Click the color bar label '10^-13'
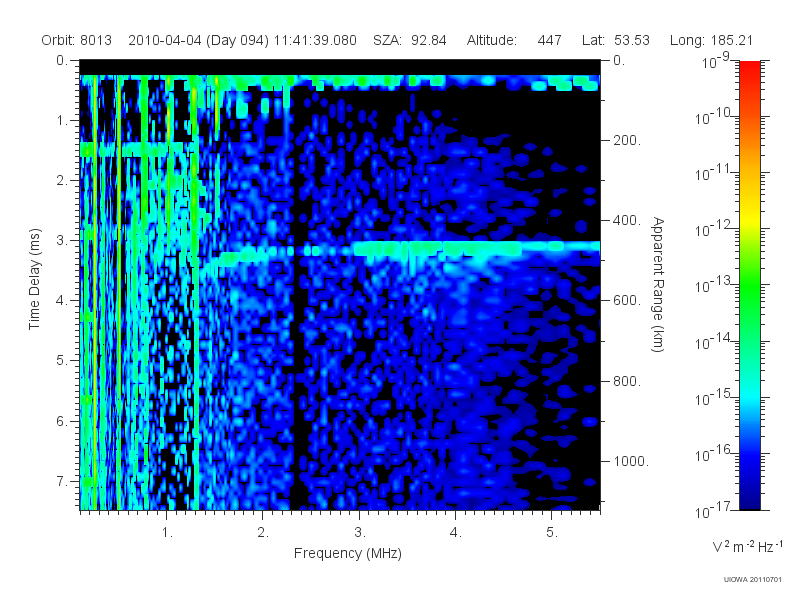Screen dimensions: 800x600 tap(715, 286)
